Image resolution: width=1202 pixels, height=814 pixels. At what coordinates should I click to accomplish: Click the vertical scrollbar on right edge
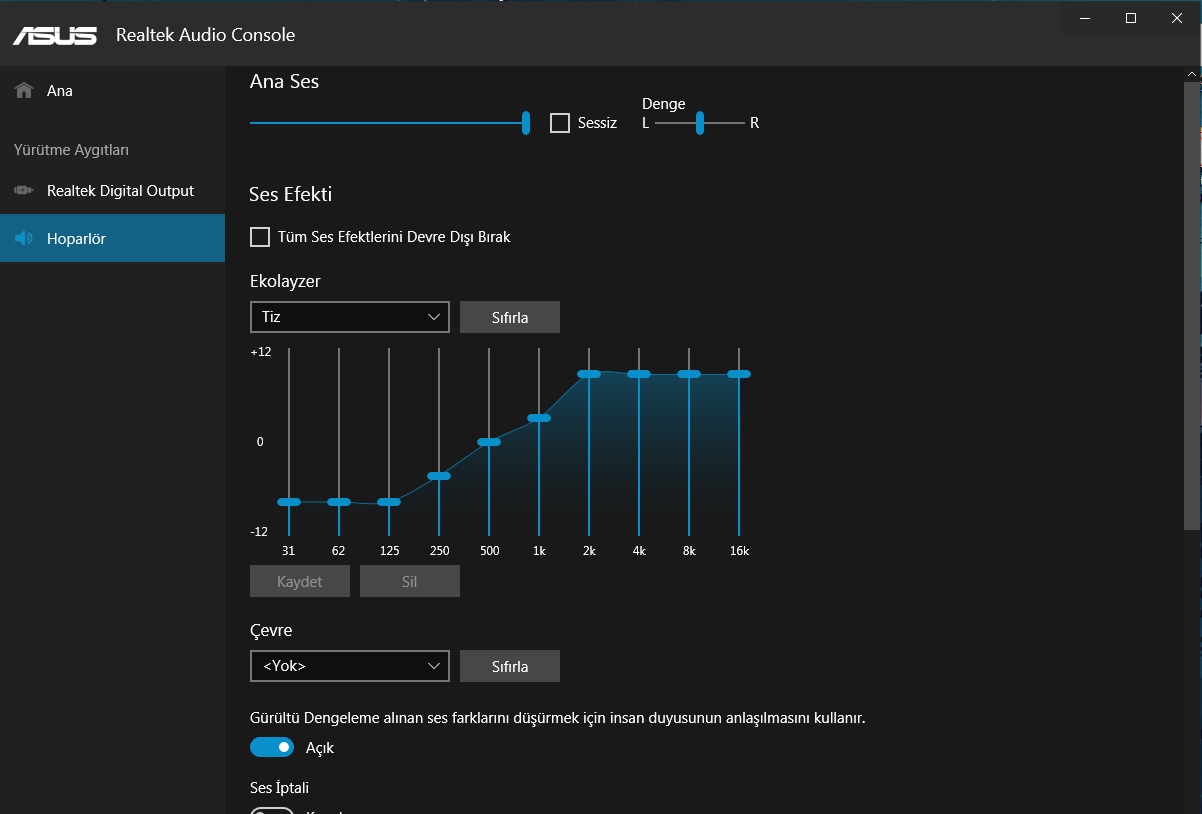[1192, 300]
